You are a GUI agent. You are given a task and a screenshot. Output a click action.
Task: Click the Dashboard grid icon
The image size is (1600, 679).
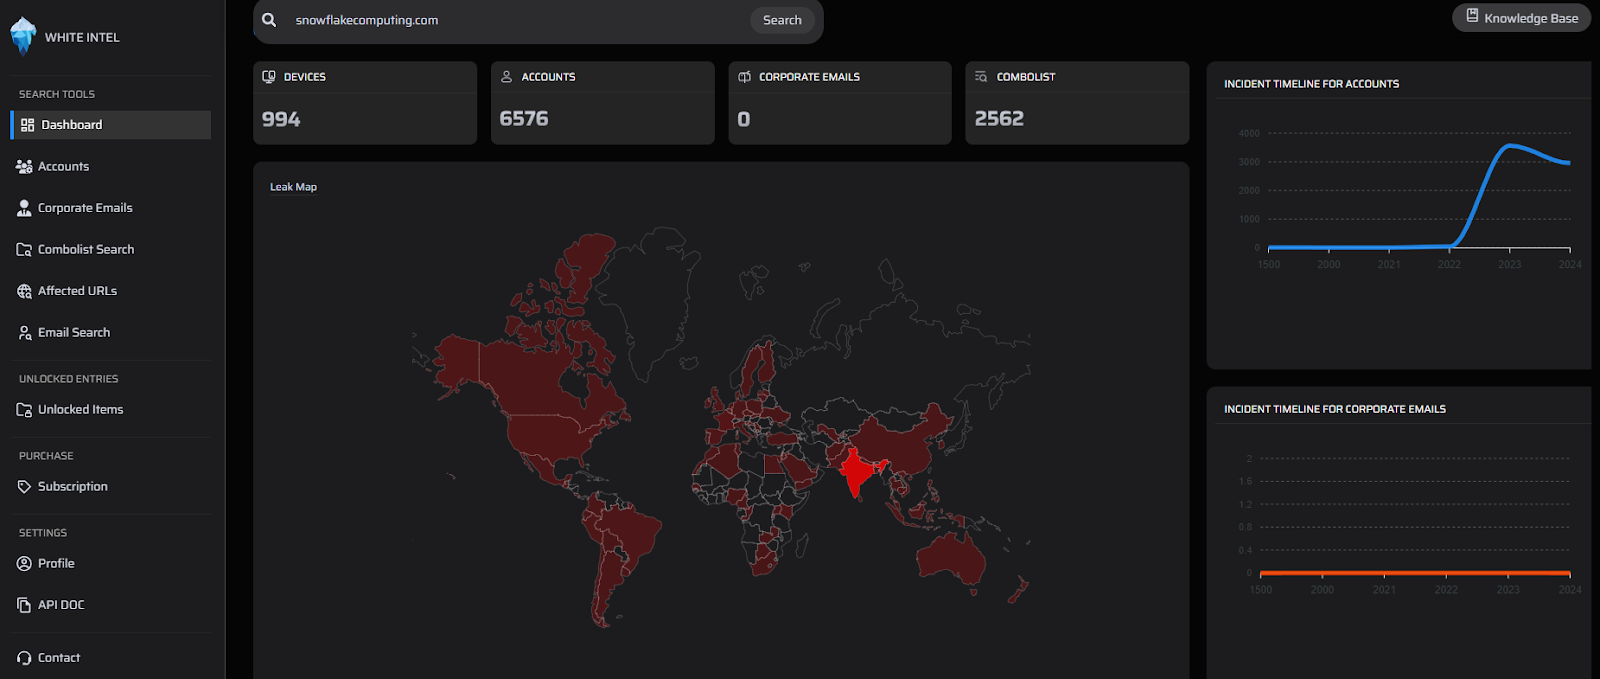pos(27,125)
